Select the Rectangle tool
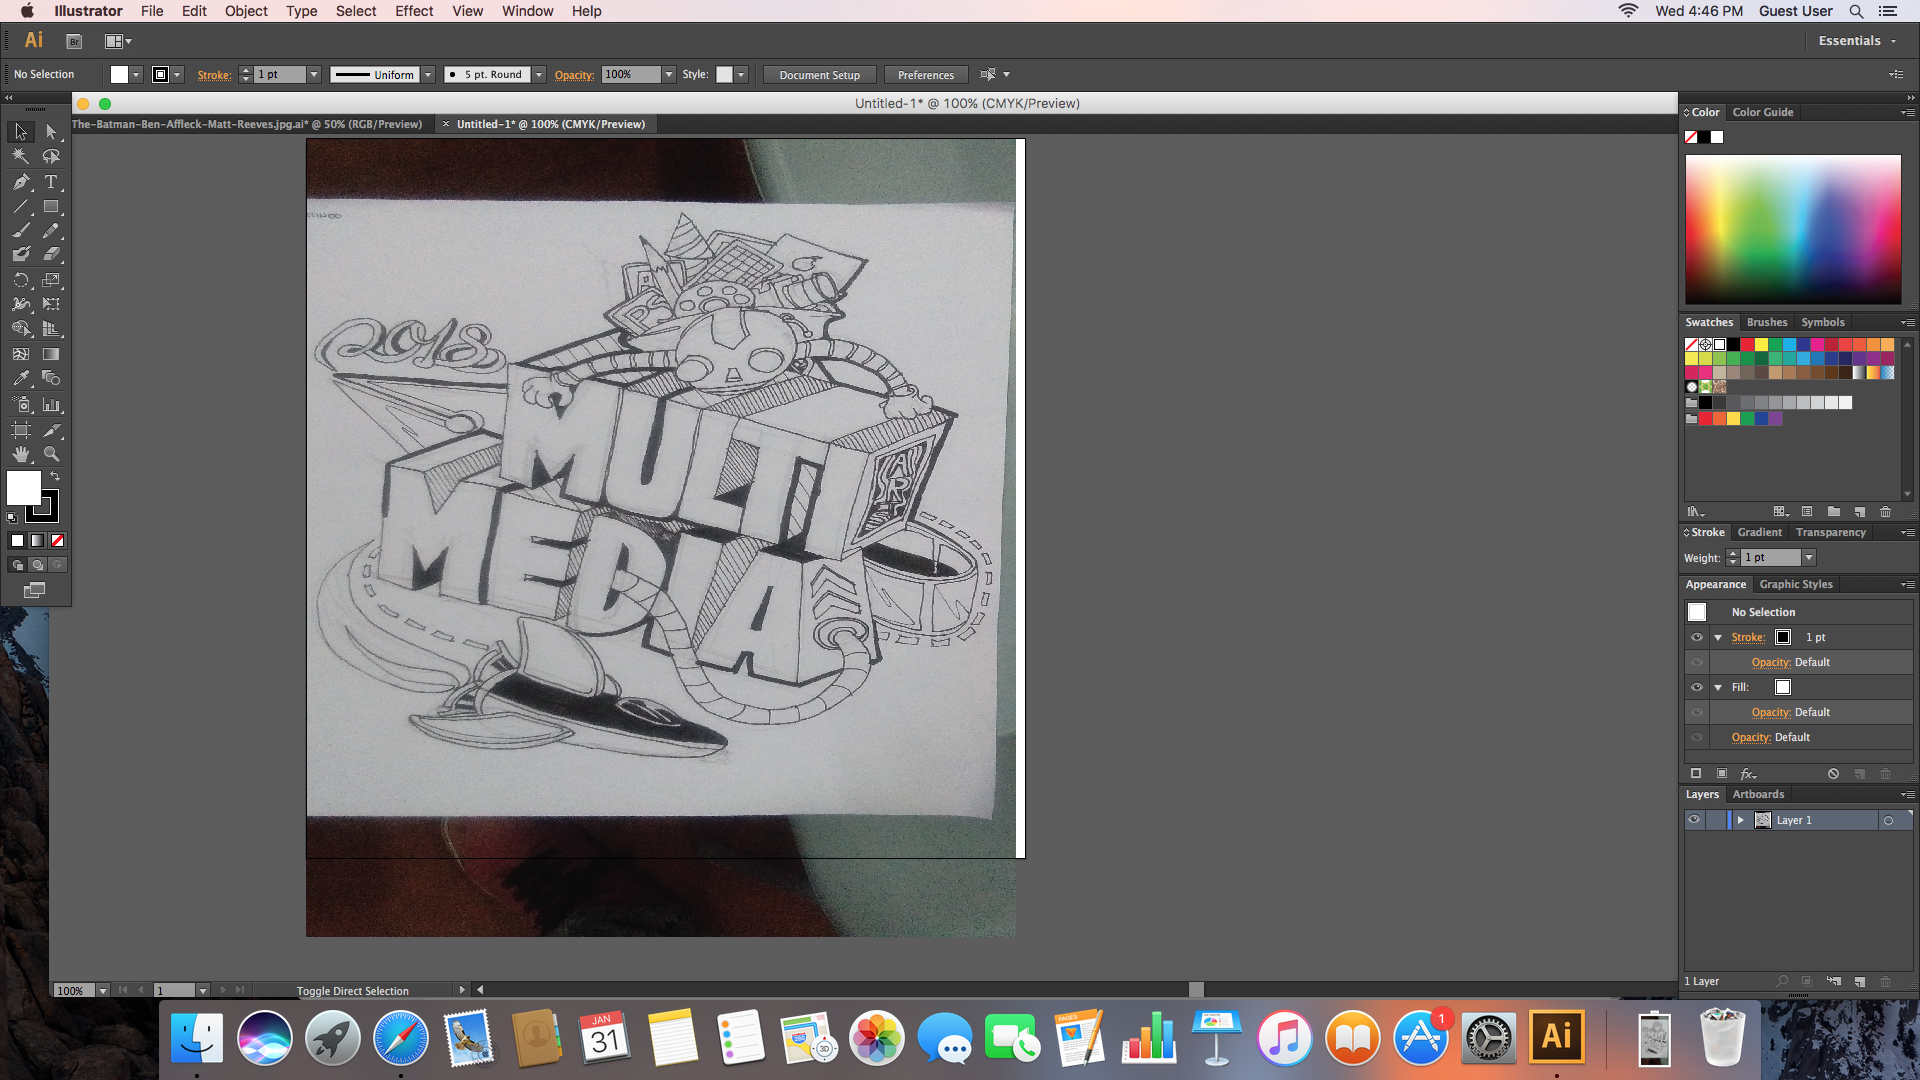 (x=51, y=207)
